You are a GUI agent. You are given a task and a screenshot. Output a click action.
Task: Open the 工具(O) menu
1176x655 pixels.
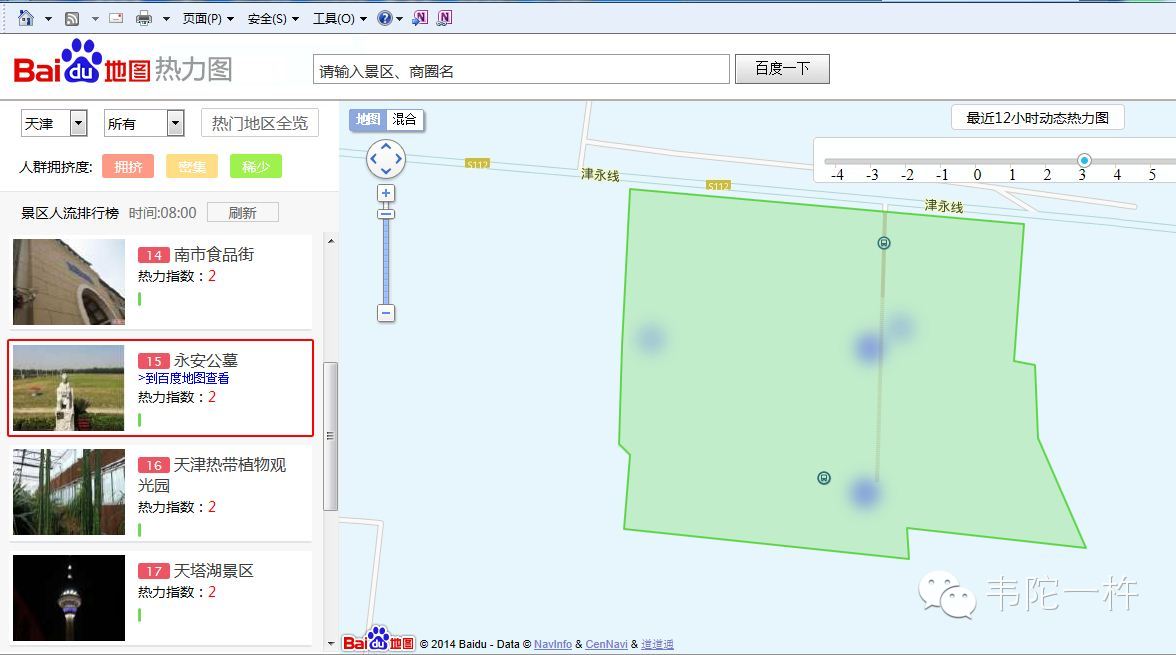pos(340,19)
